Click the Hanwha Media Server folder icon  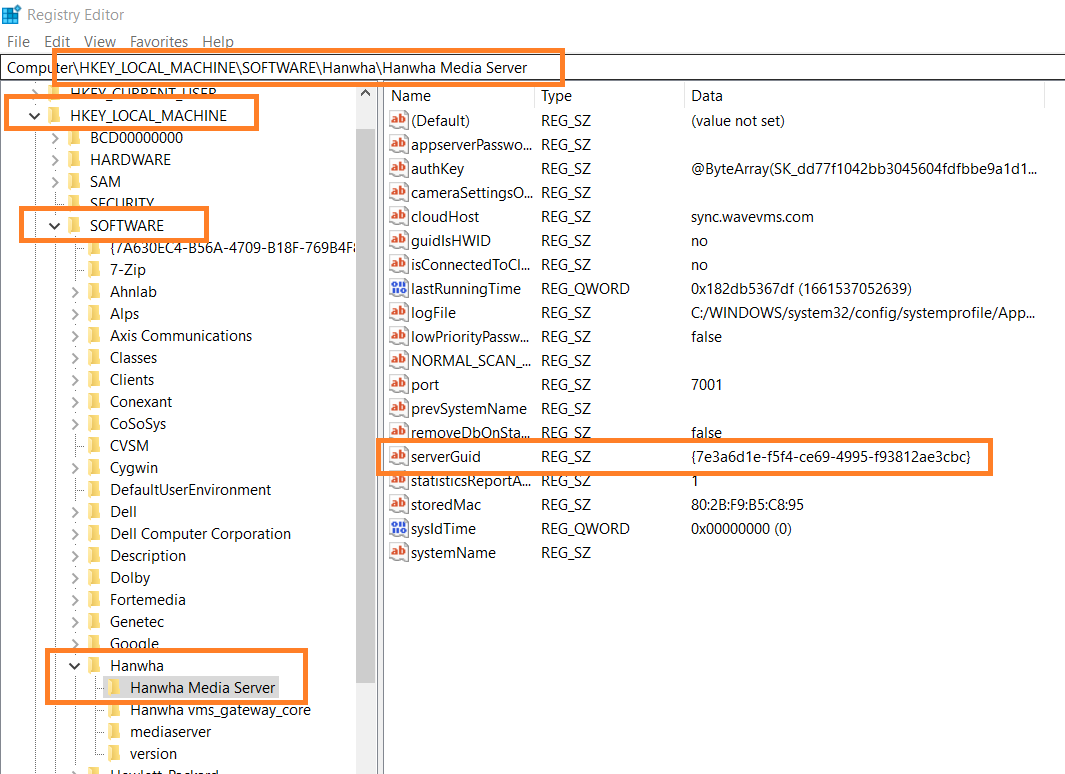tap(115, 688)
